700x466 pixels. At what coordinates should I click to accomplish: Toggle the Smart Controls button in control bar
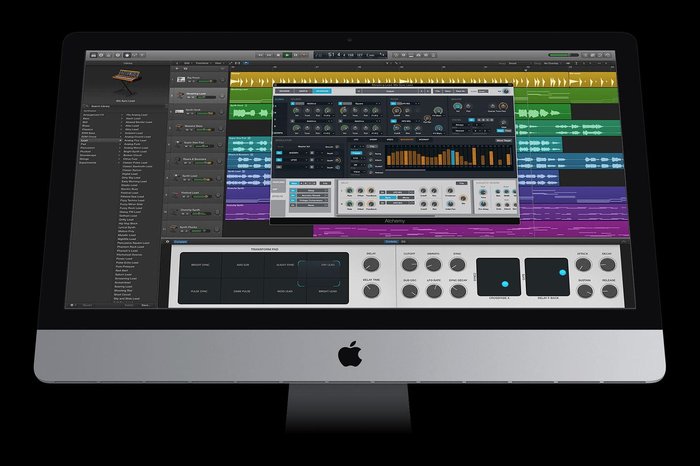click(x=127, y=55)
